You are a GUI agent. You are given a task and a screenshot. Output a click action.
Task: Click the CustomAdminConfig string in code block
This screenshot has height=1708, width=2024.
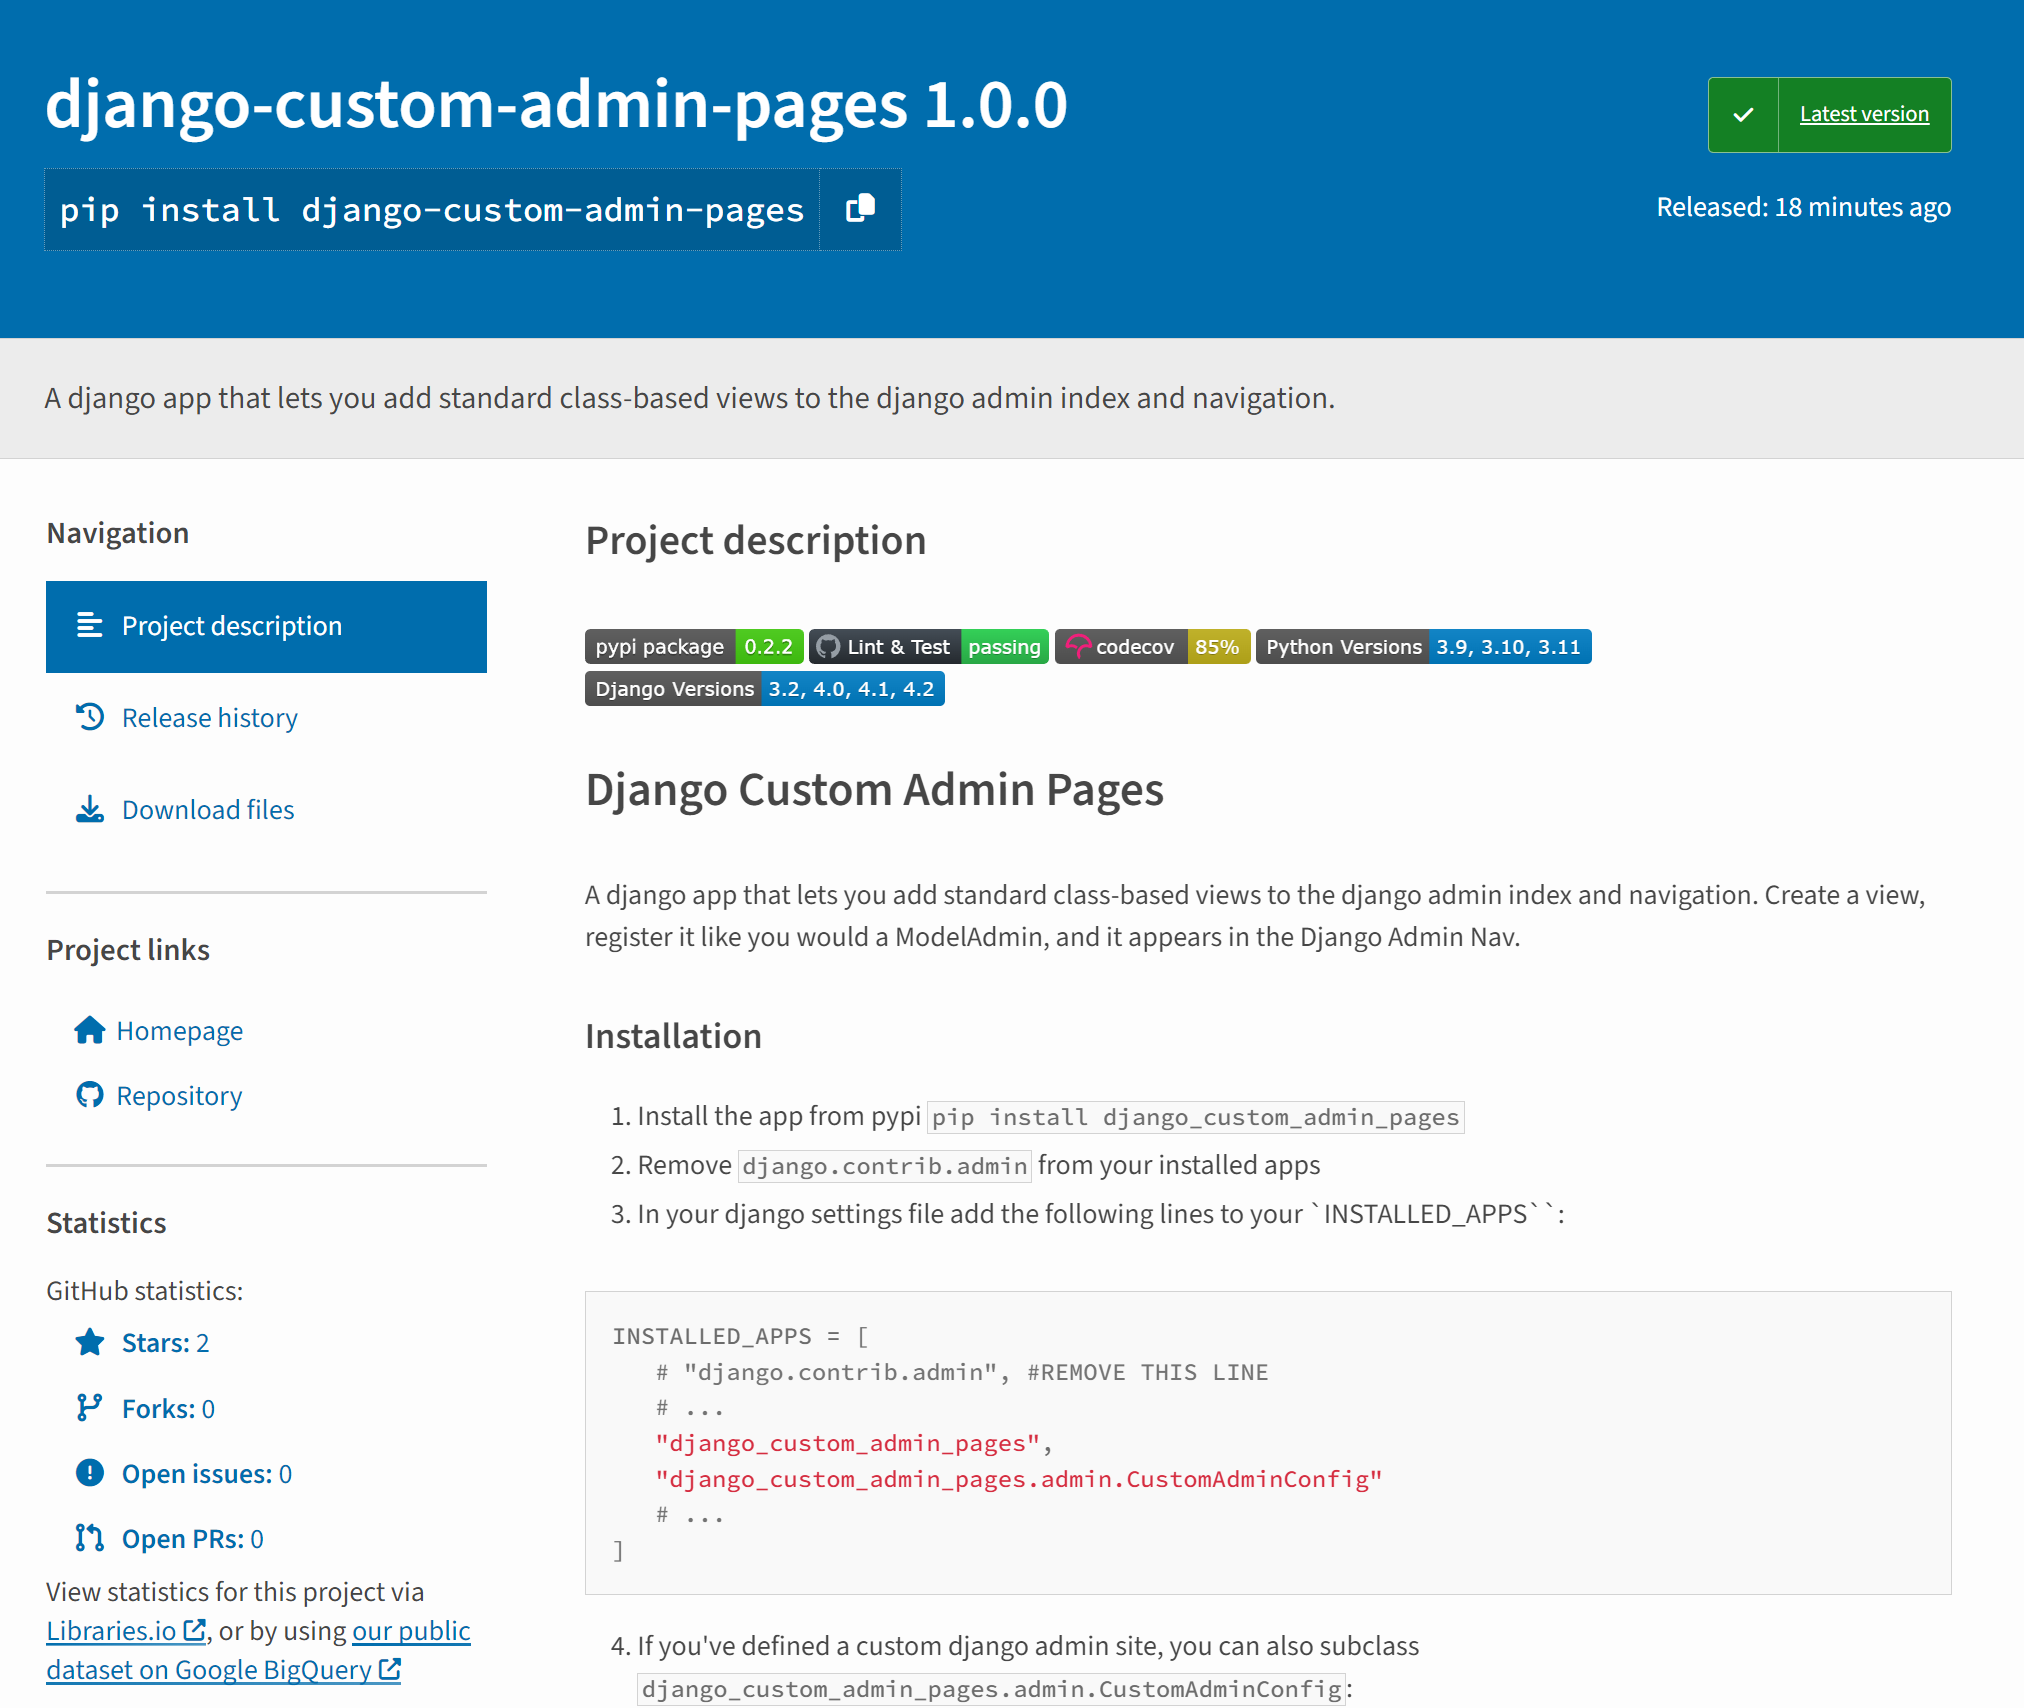pyautogui.click(x=1019, y=1480)
